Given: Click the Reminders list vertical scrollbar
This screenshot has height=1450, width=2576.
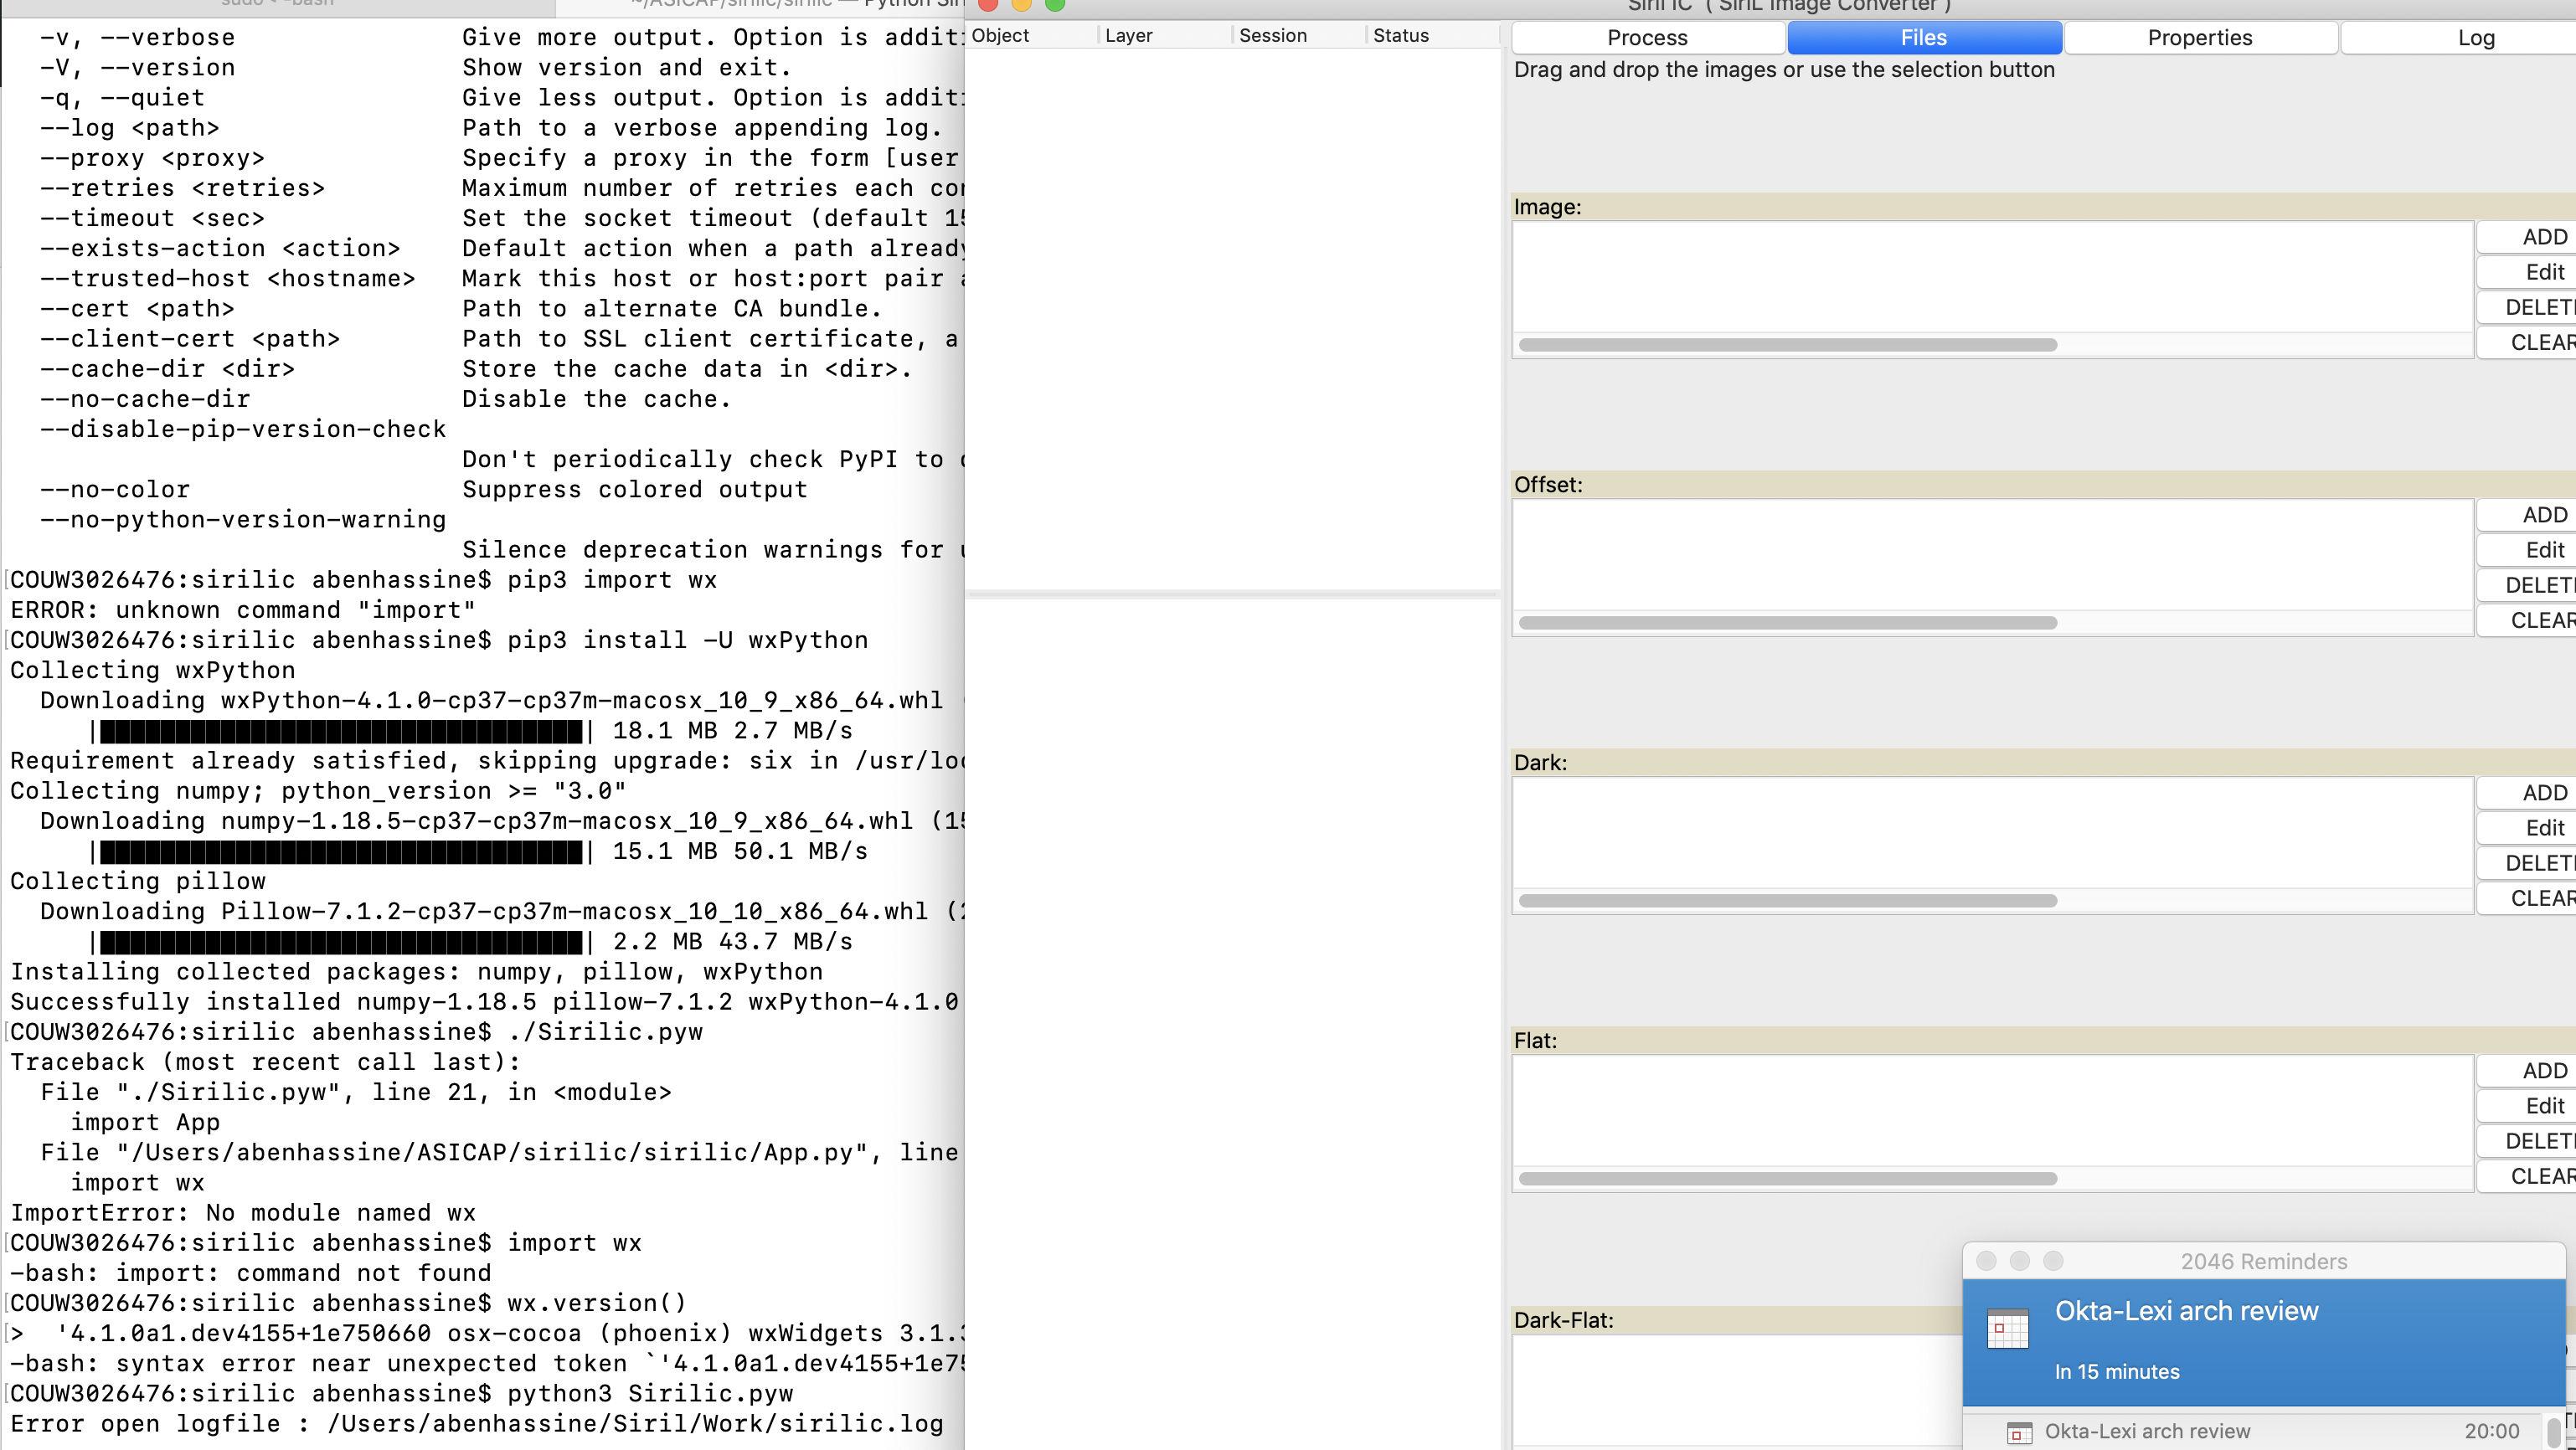Looking at the screenshot, I should tap(2553, 1432).
